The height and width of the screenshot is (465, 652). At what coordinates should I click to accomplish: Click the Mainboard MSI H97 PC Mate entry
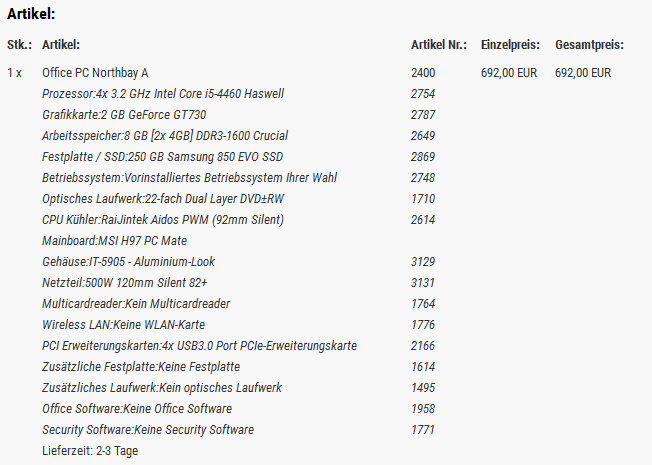click(115, 241)
